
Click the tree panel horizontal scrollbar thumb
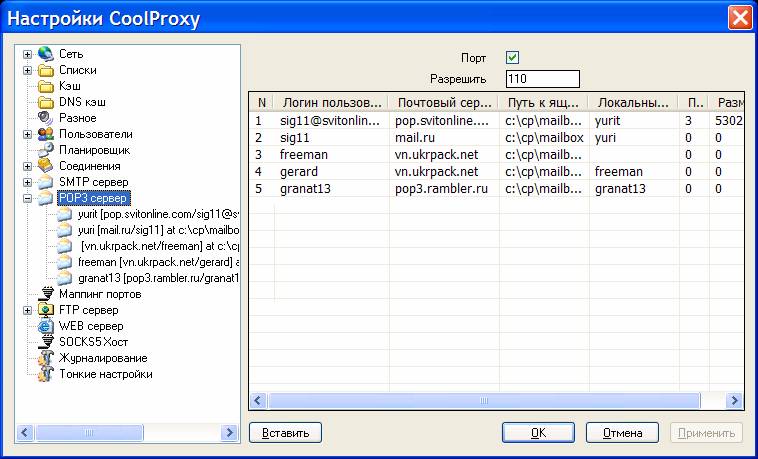point(89,432)
